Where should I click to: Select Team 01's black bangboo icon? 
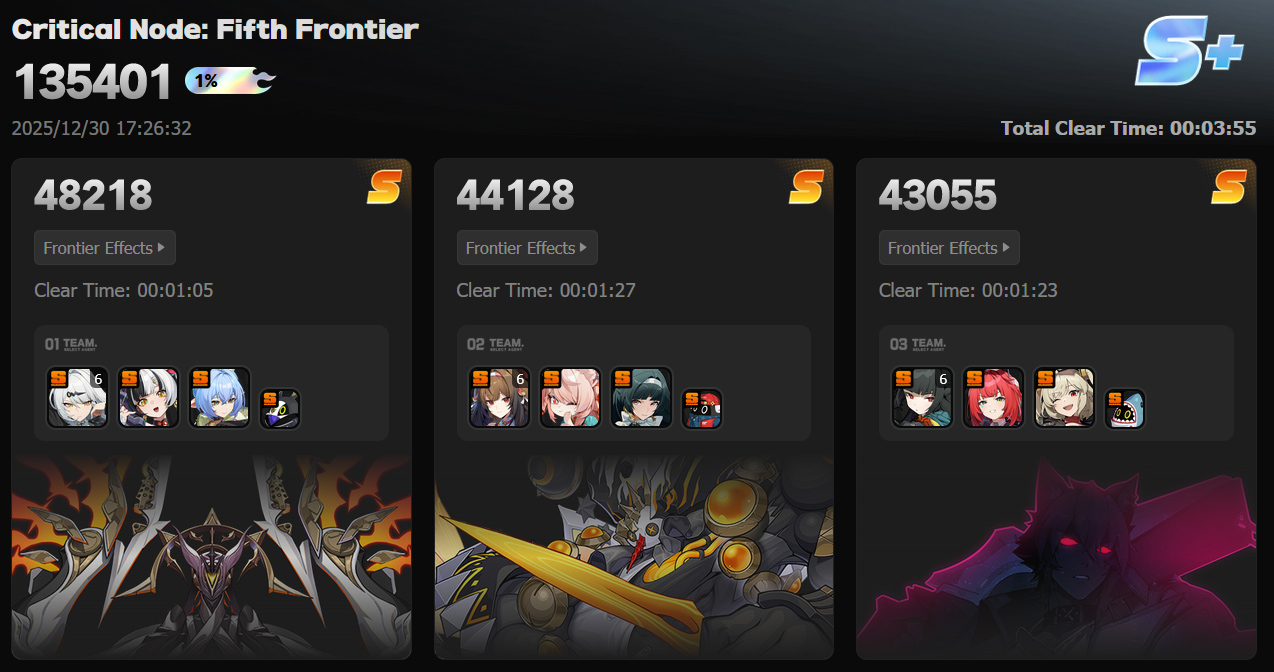click(x=280, y=408)
